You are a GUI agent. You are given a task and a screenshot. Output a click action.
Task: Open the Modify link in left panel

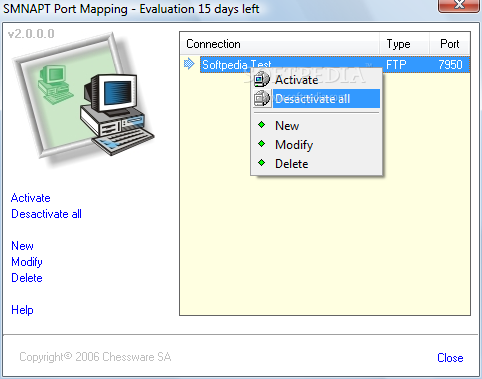27,262
